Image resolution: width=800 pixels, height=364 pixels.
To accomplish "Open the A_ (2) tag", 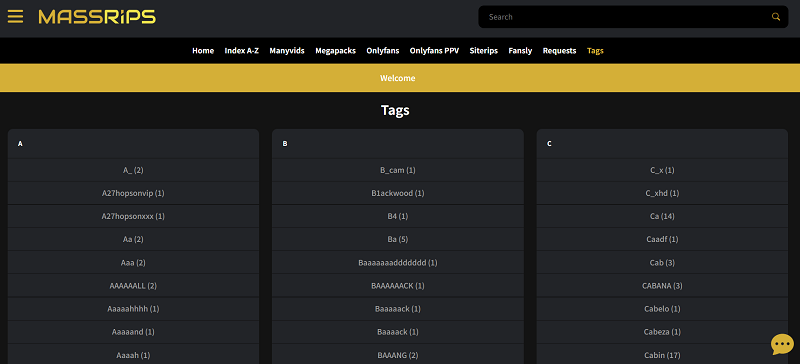I will tap(133, 170).
